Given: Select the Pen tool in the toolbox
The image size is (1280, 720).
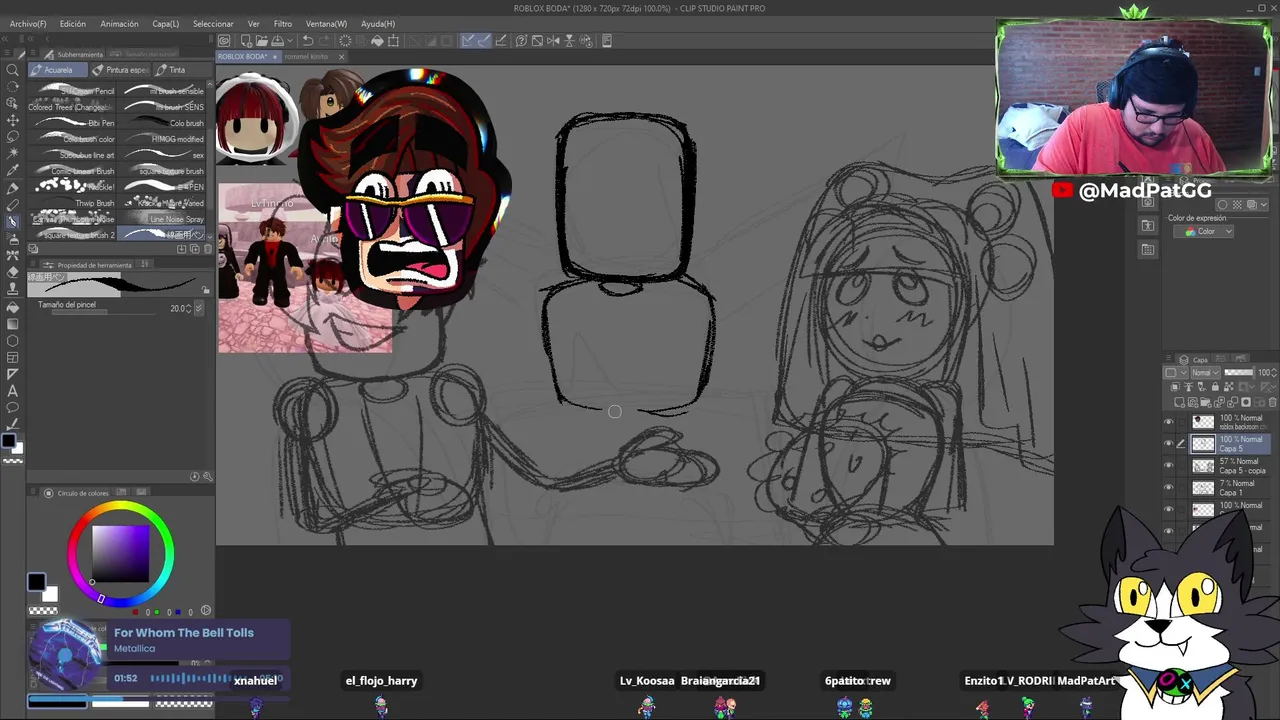Looking at the screenshot, I should pyautogui.click(x=13, y=187).
